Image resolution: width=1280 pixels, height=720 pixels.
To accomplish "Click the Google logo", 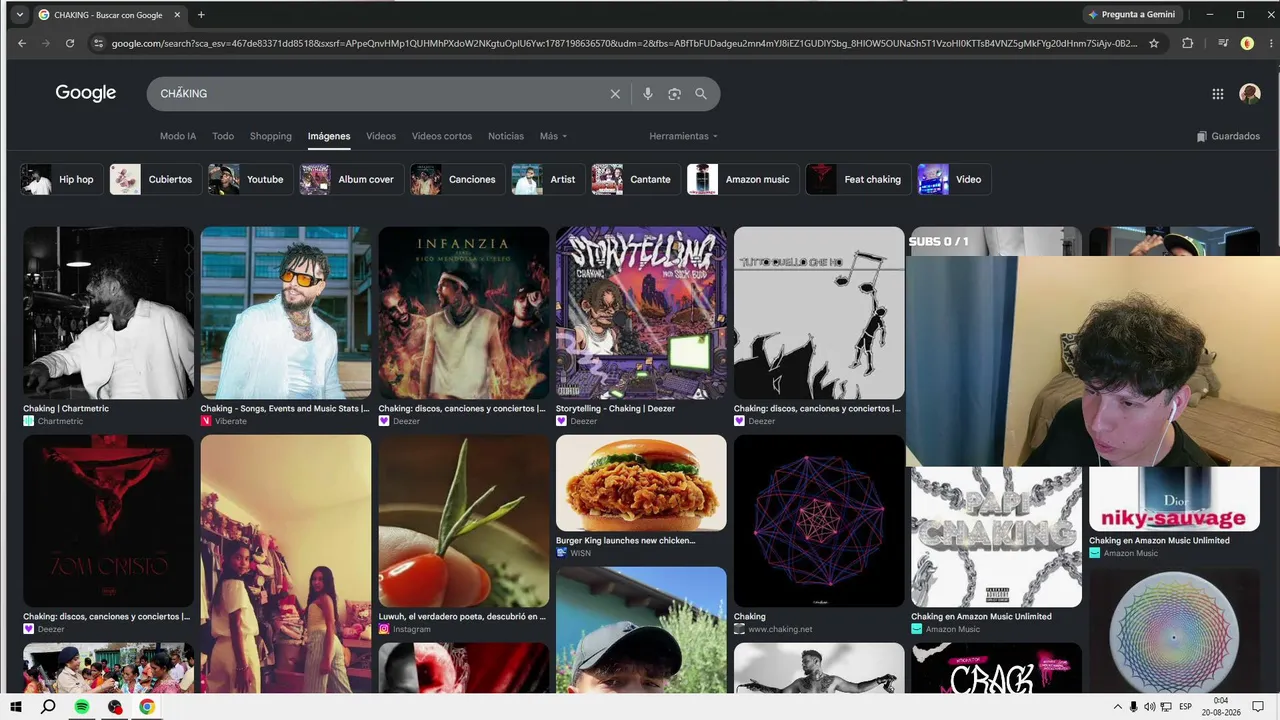I will pyautogui.click(x=86, y=93).
